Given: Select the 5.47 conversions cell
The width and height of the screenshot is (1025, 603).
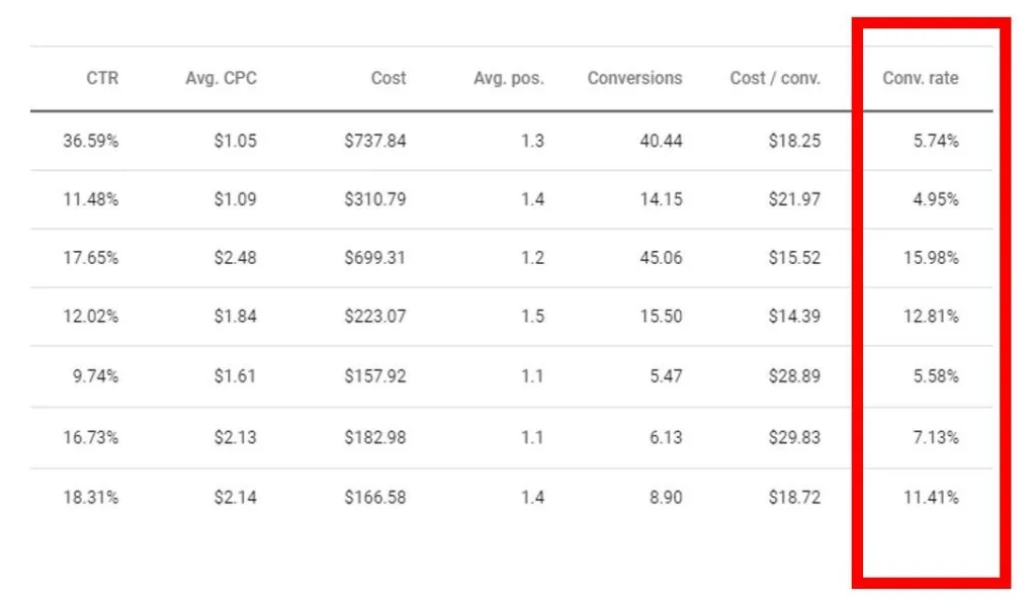Looking at the screenshot, I should coord(666,377).
